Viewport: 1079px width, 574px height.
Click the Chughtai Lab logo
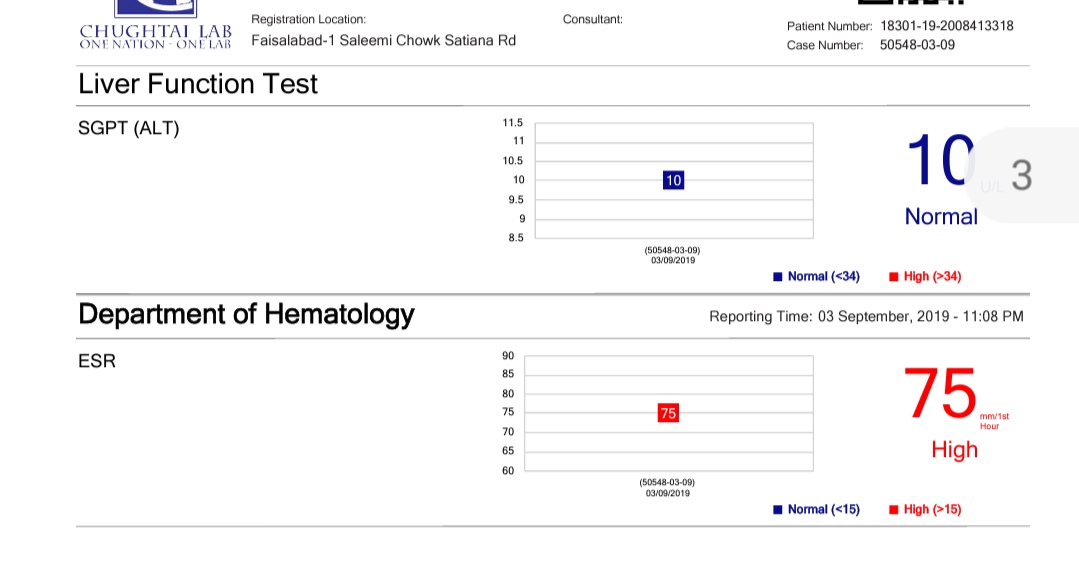155,28
